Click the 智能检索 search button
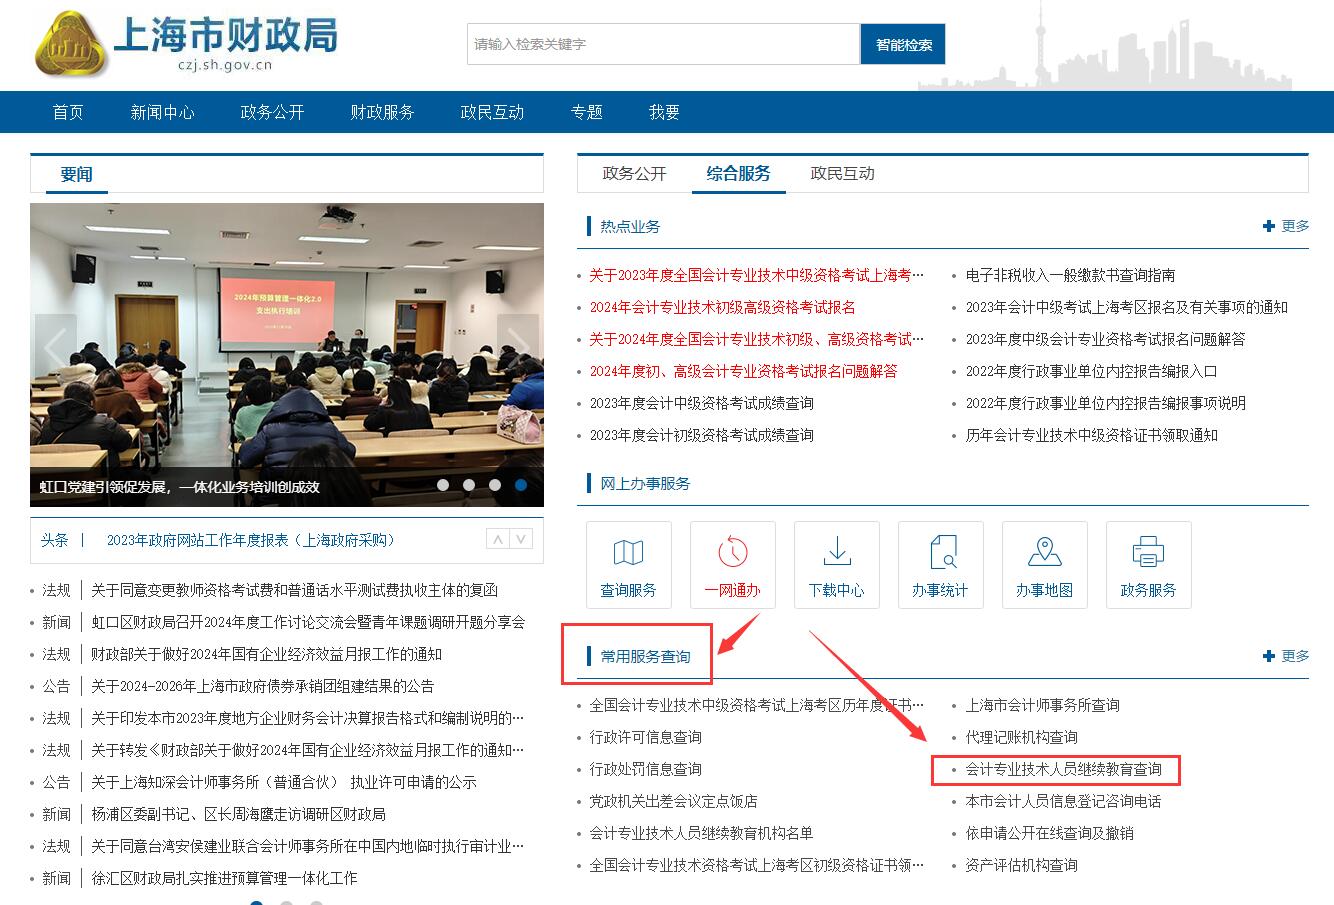The height and width of the screenshot is (905, 1334). tap(902, 43)
